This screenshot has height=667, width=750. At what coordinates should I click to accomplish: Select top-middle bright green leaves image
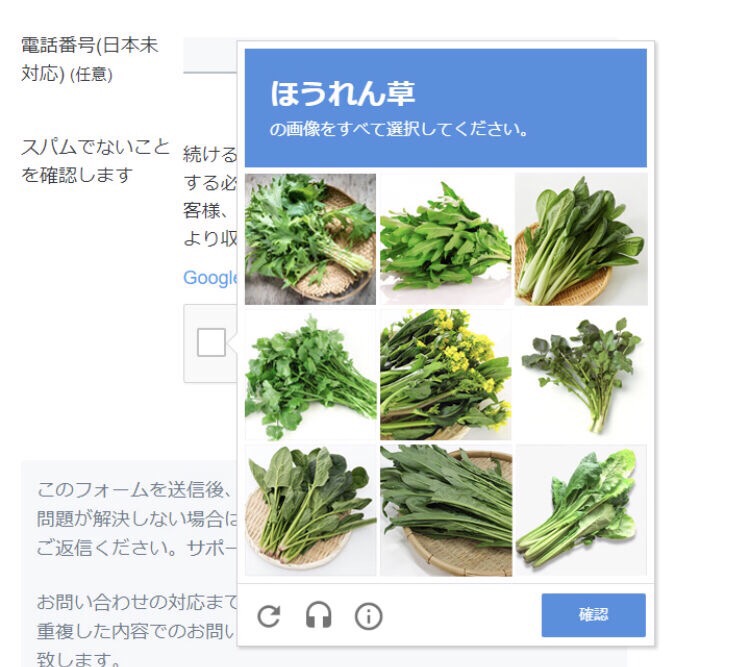point(446,239)
